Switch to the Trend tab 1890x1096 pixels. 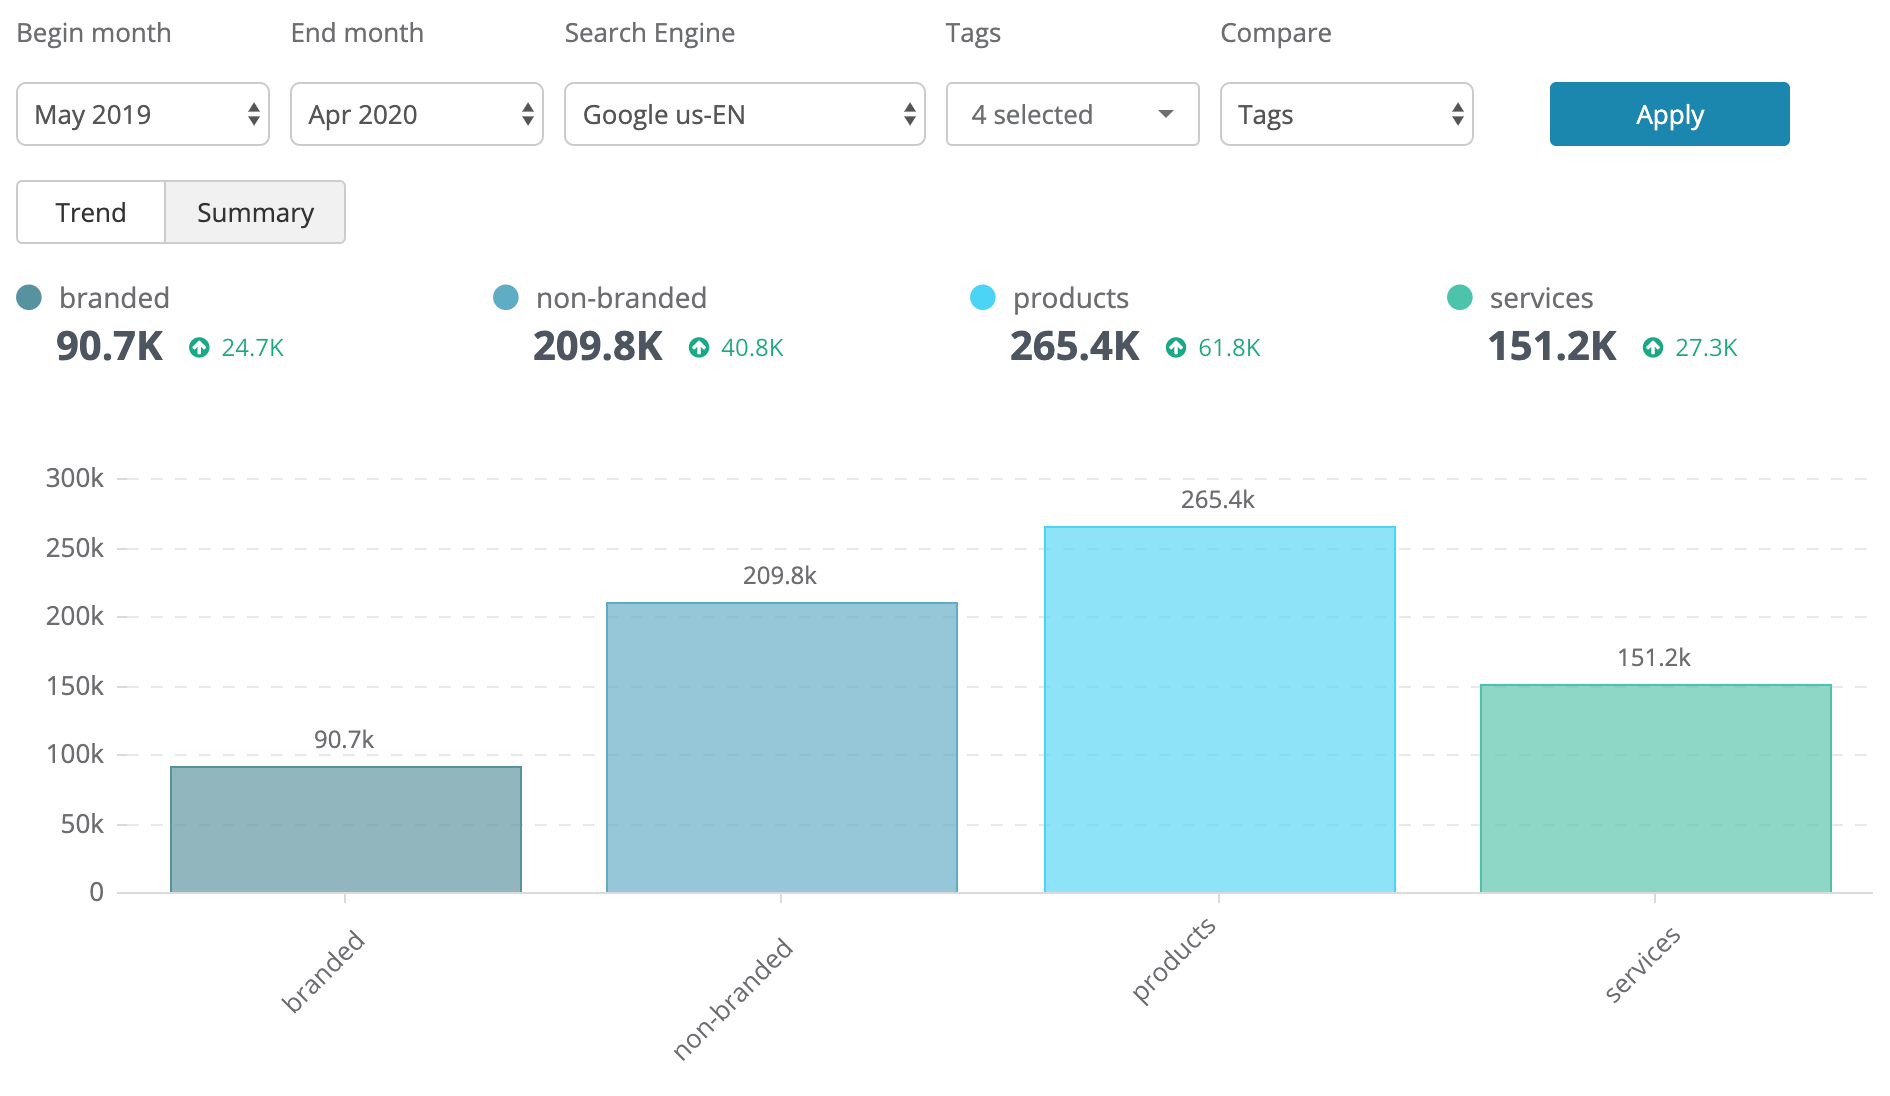[90, 212]
